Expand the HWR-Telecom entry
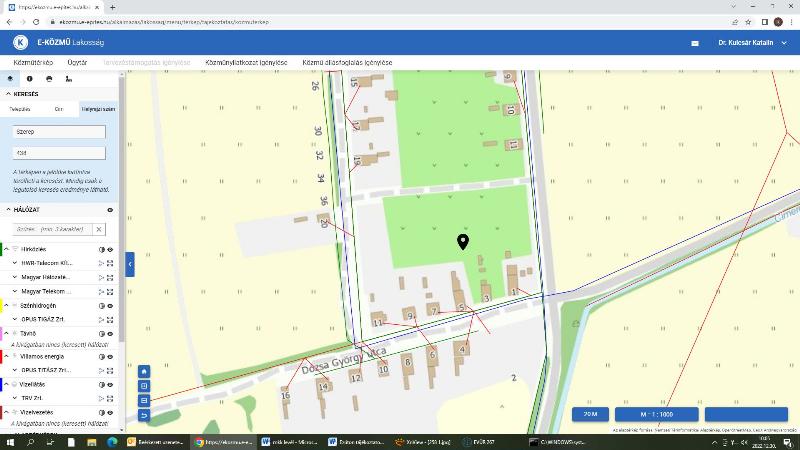 pyautogui.click(x=15, y=263)
